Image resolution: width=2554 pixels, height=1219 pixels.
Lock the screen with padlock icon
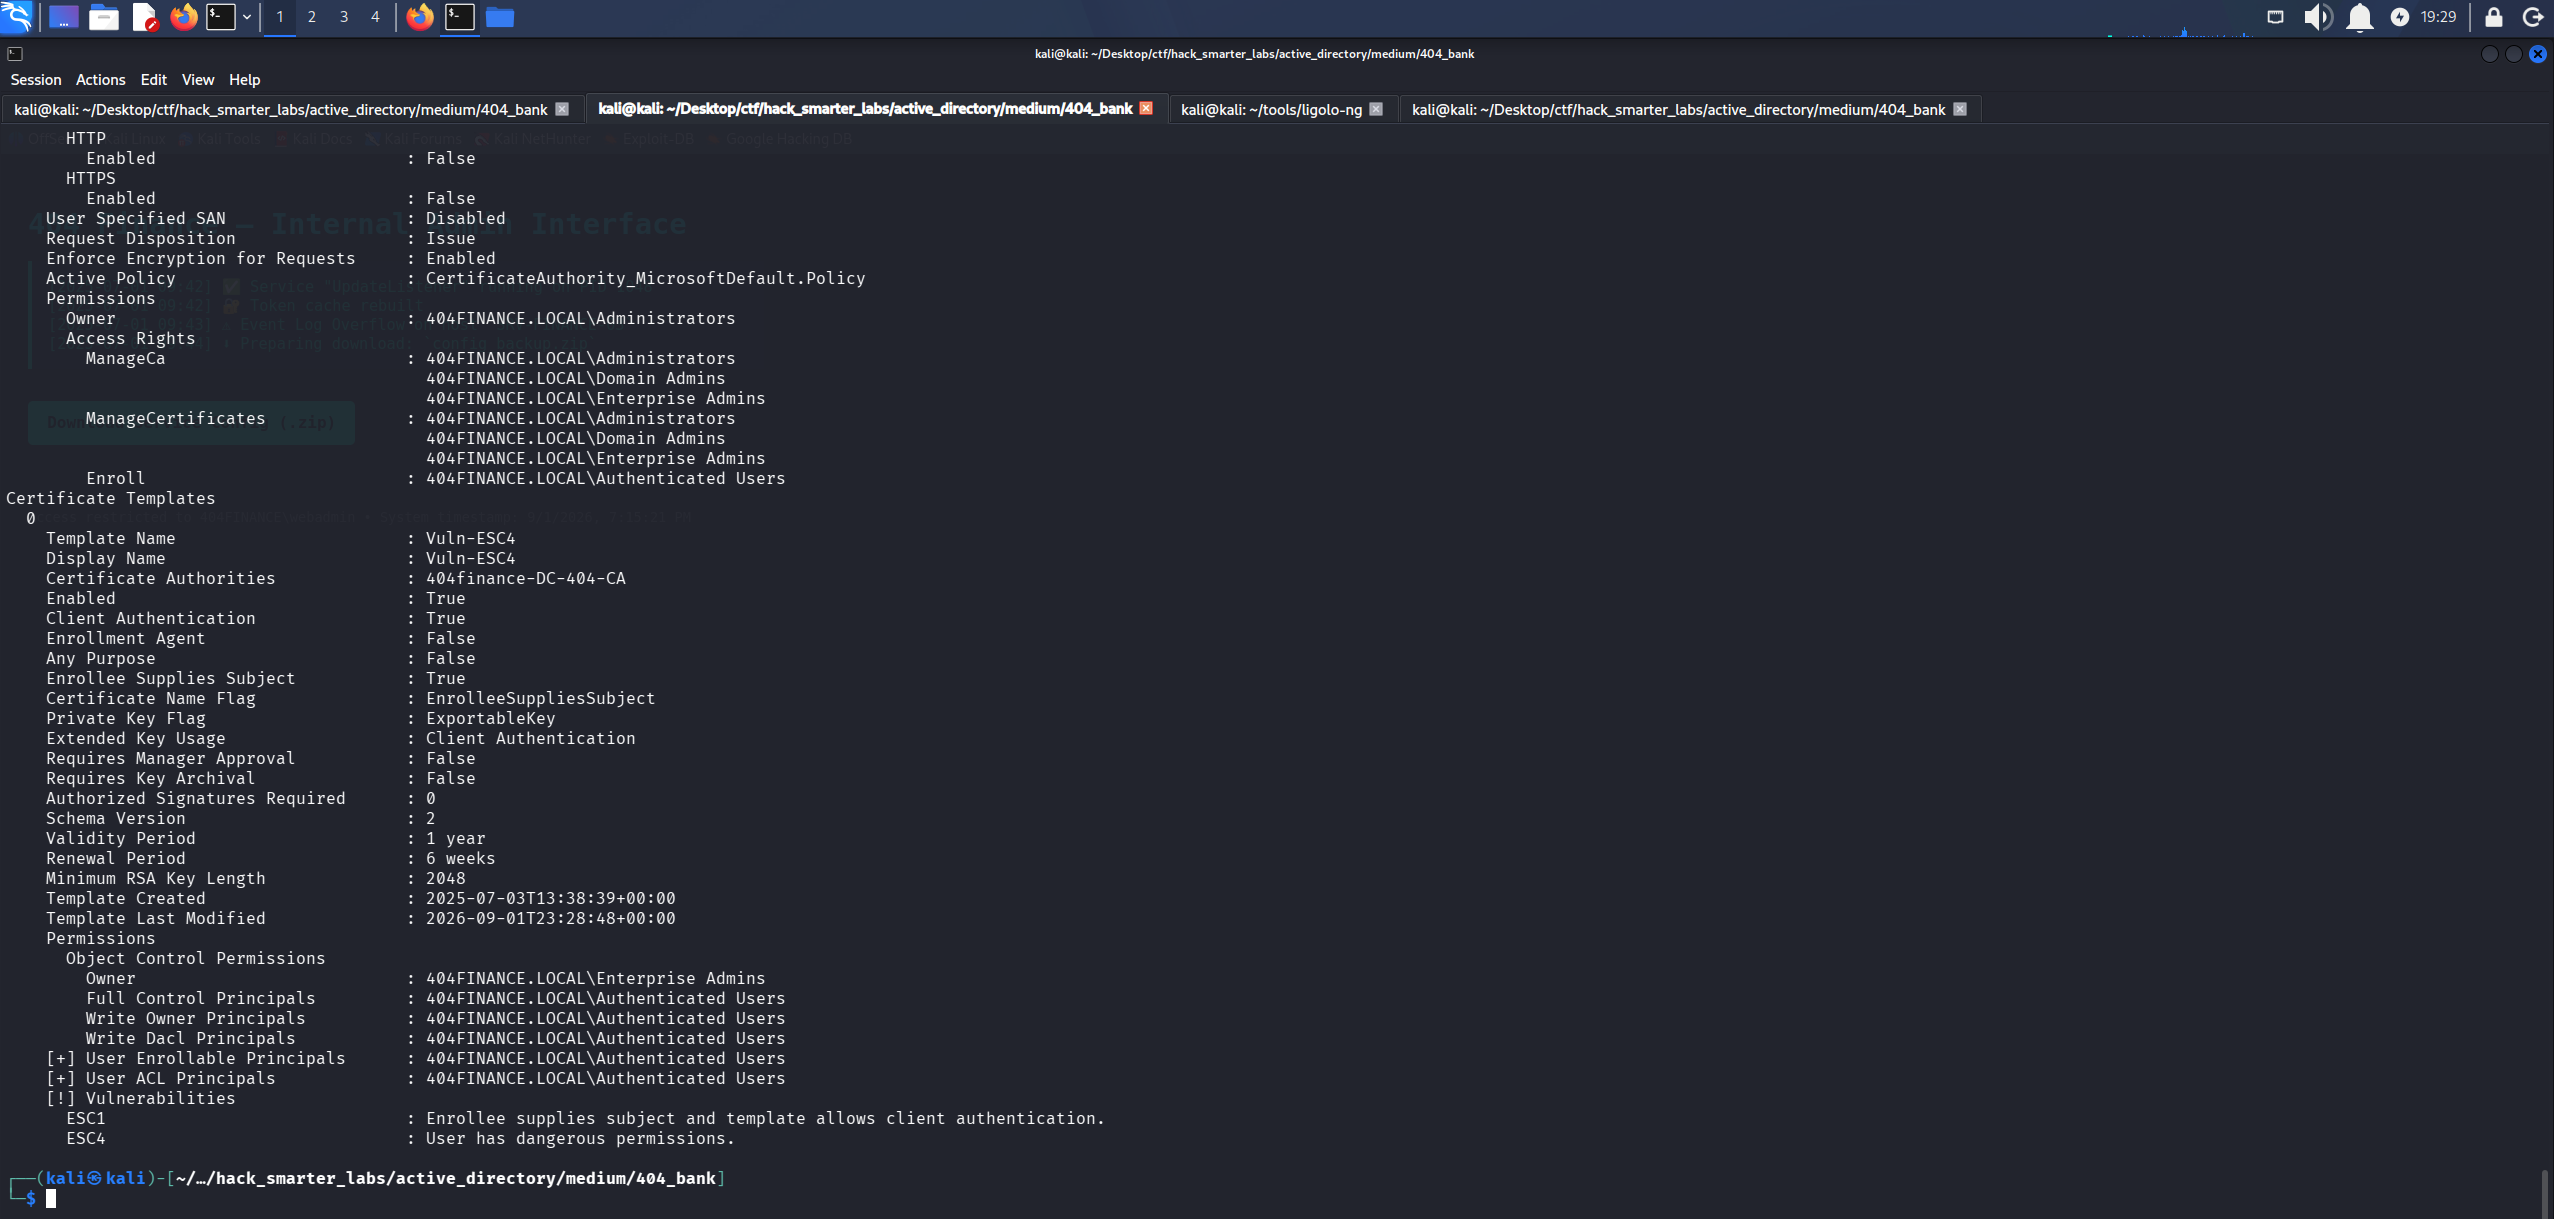click(x=2494, y=17)
